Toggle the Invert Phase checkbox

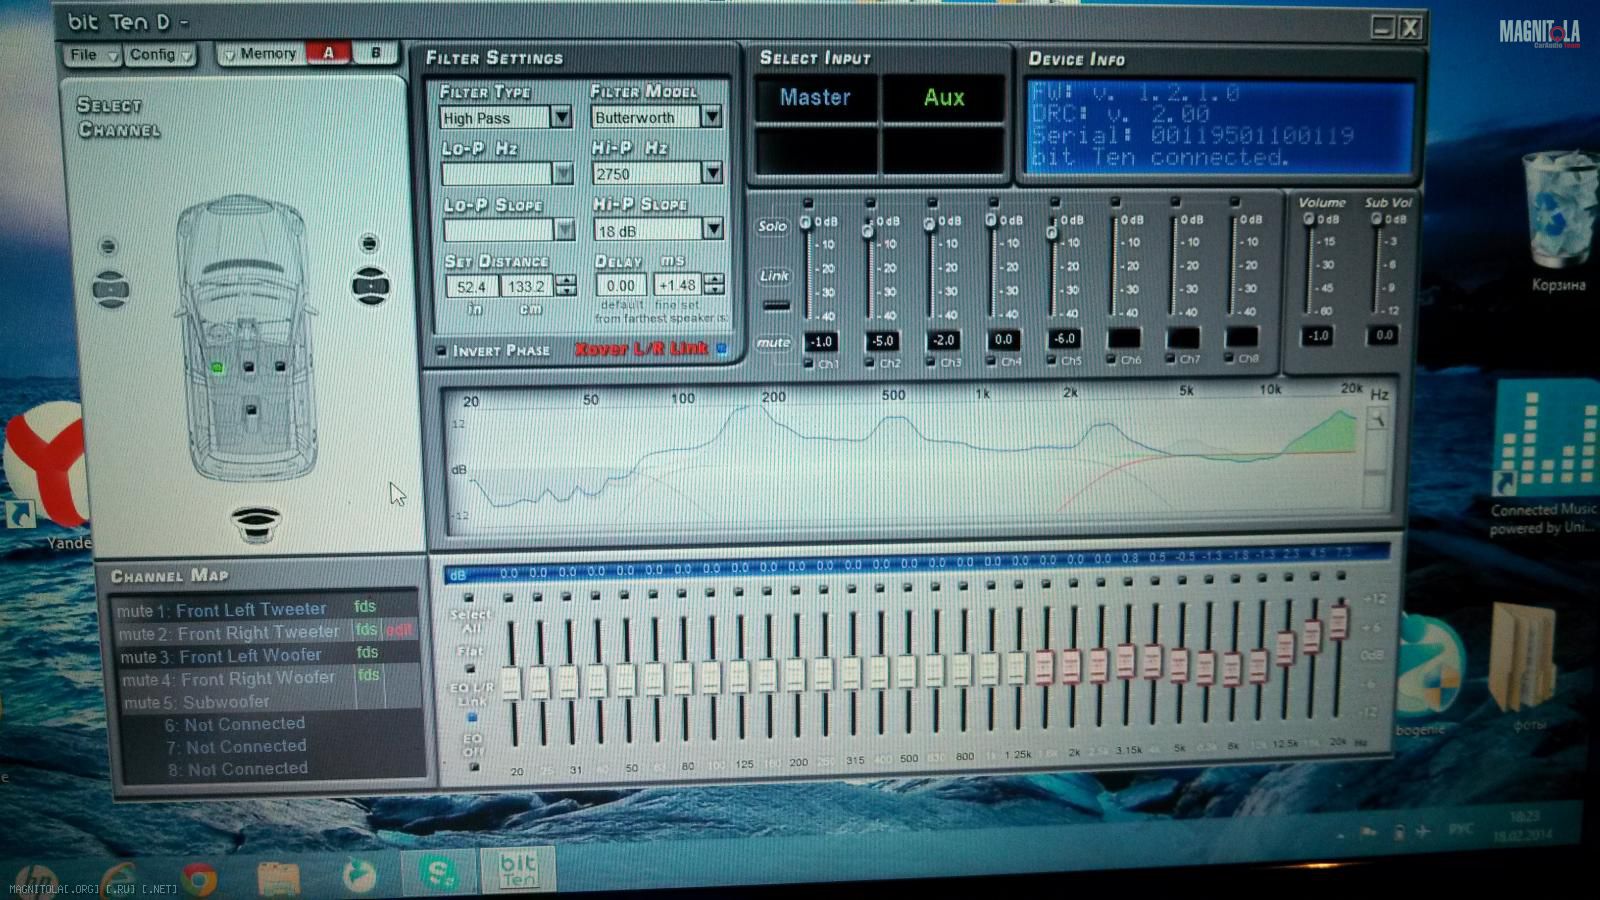coord(441,350)
